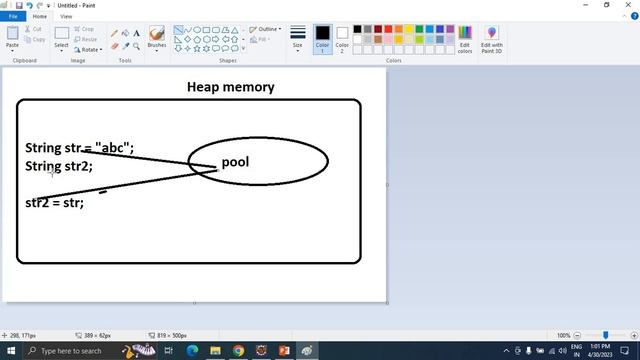The width and height of the screenshot is (640, 360).
Task: Click Undo arrow in quick access toolbar
Action: (x=29, y=5)
